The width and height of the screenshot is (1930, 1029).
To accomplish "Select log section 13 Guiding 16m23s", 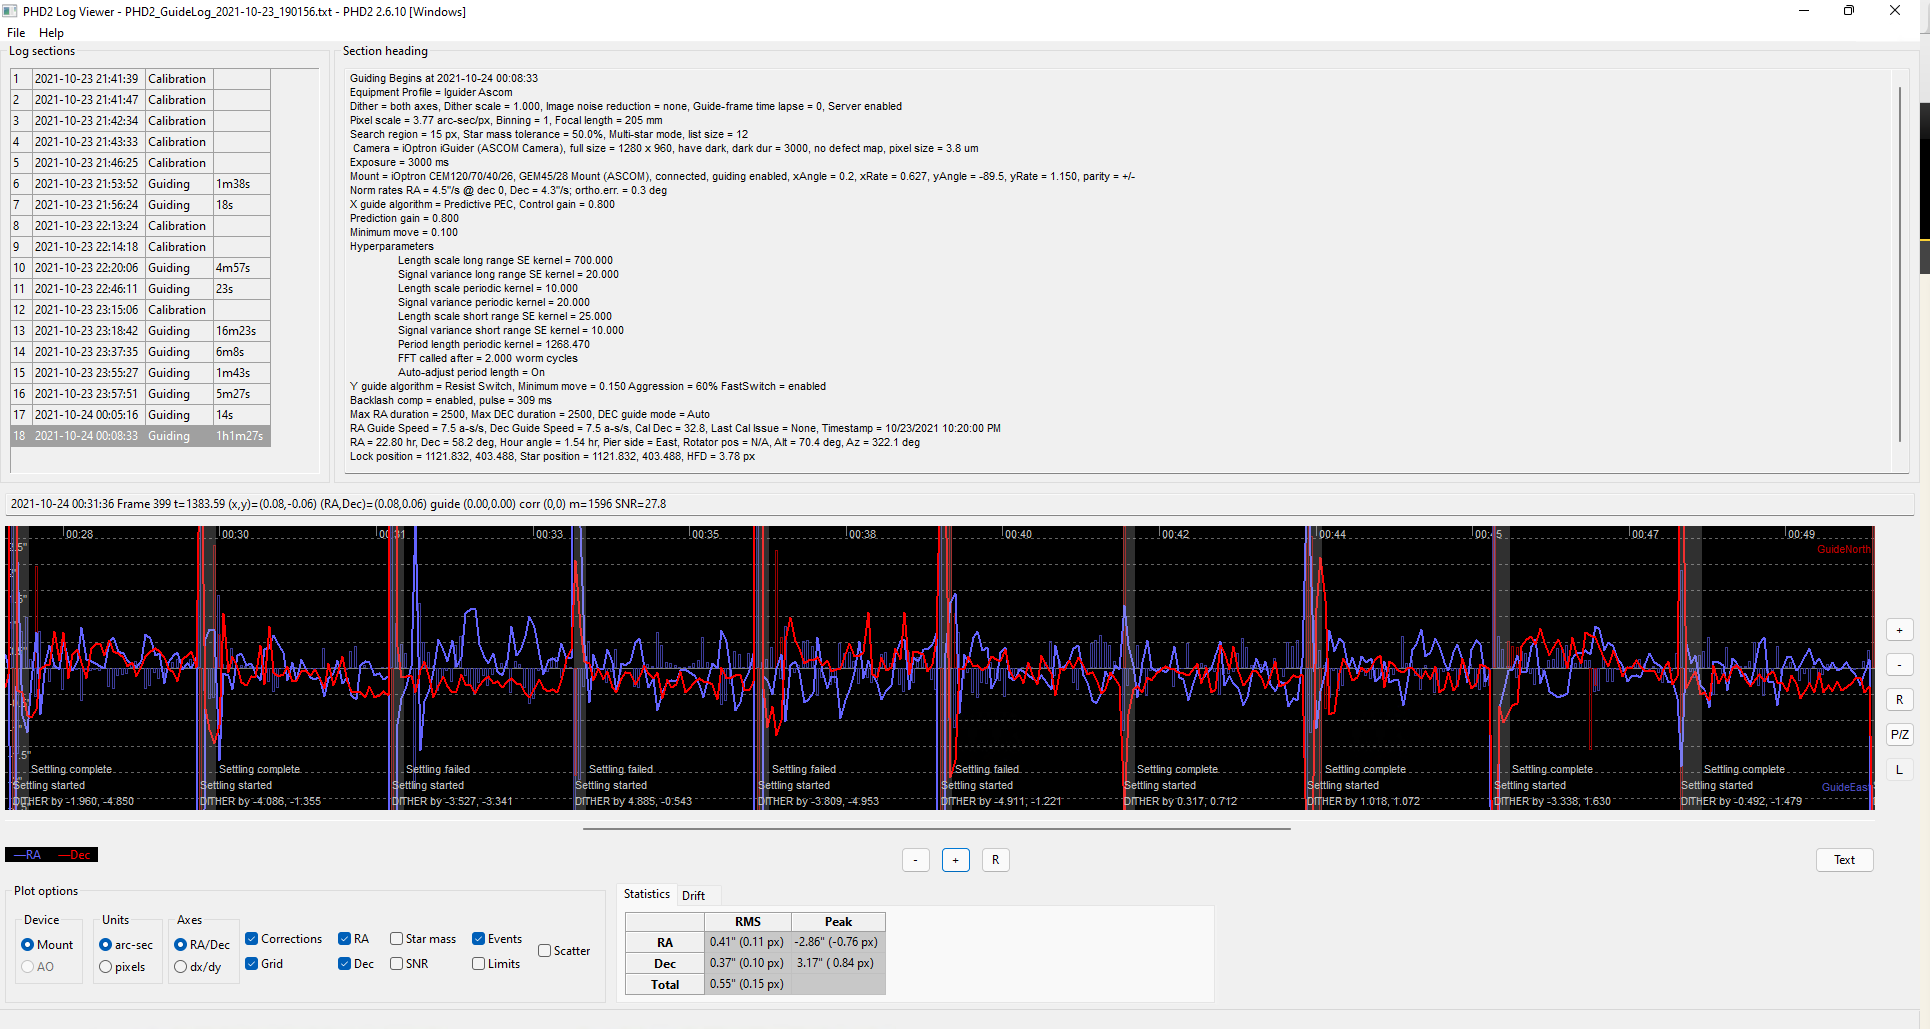I will tap(140, 331).
